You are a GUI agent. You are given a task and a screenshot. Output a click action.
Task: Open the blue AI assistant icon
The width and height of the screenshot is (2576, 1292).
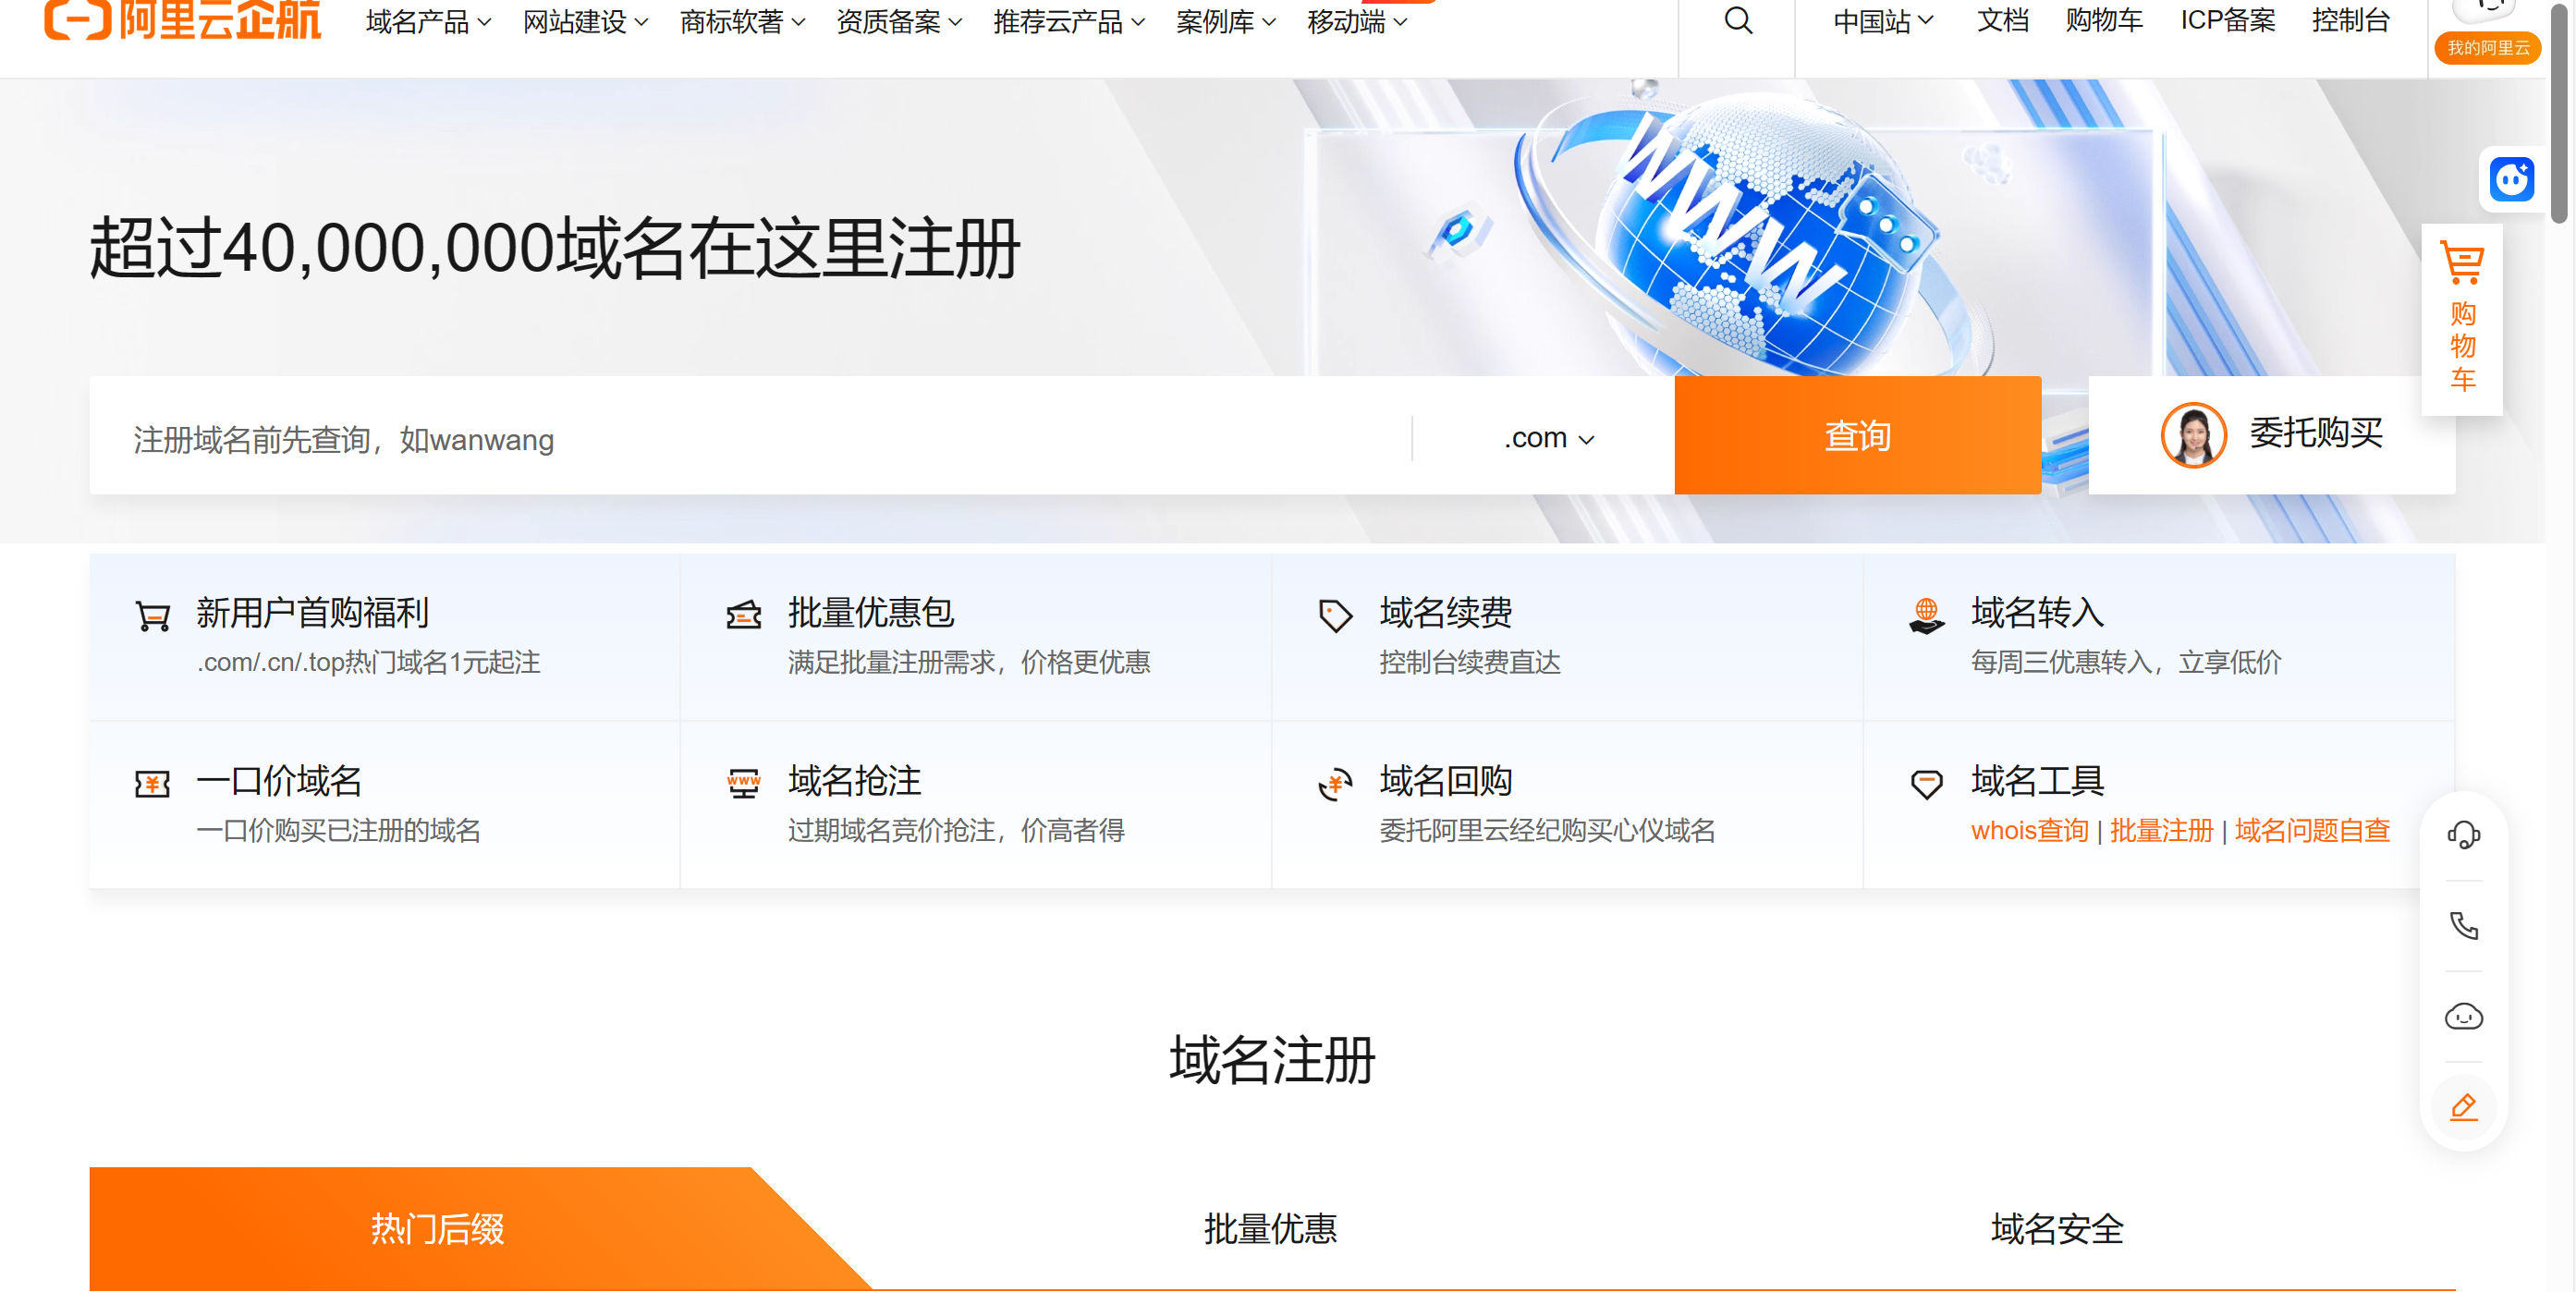point(2512,178)
